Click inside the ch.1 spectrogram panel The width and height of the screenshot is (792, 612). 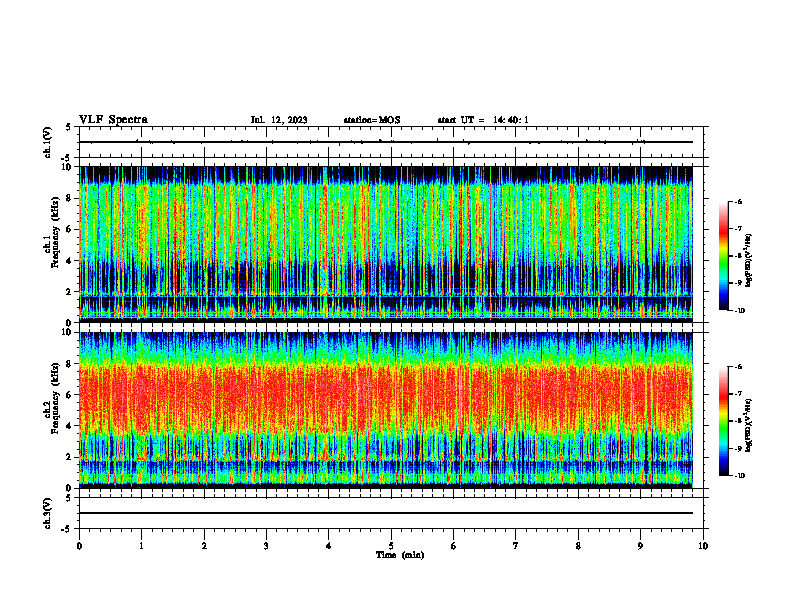click(x=386, y=244)
